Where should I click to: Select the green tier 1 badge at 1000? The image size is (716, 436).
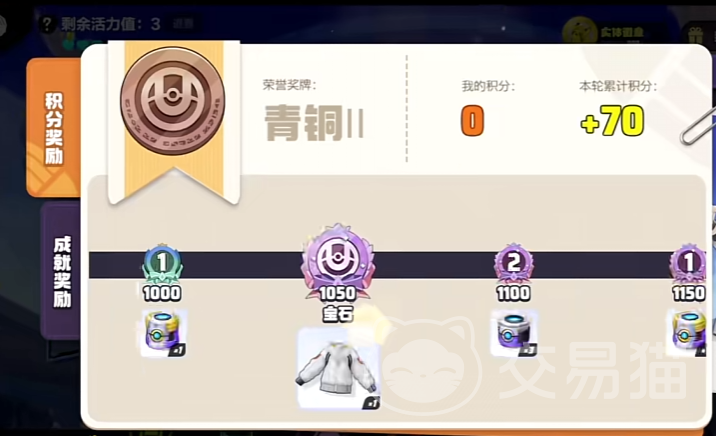(x=163, y=263)
